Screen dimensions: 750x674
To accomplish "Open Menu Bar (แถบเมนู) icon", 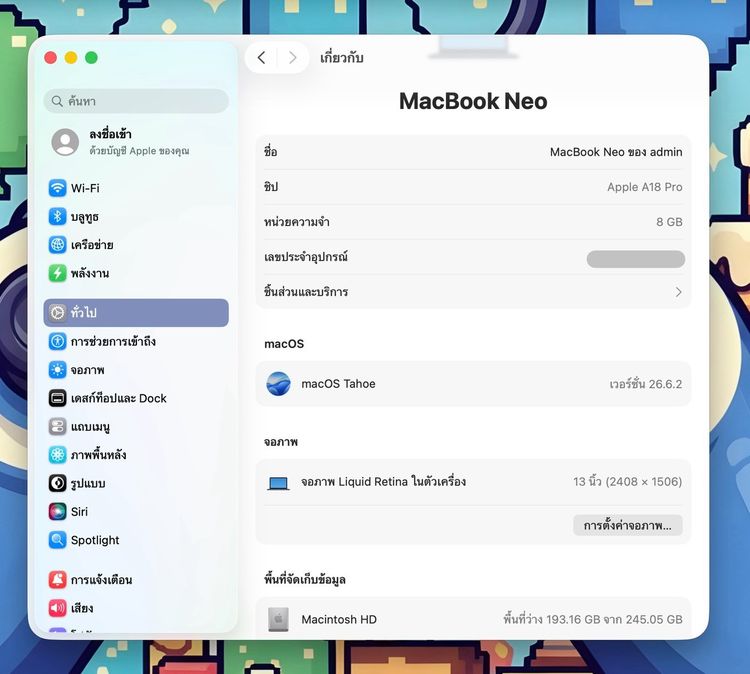I will [57, 426].
